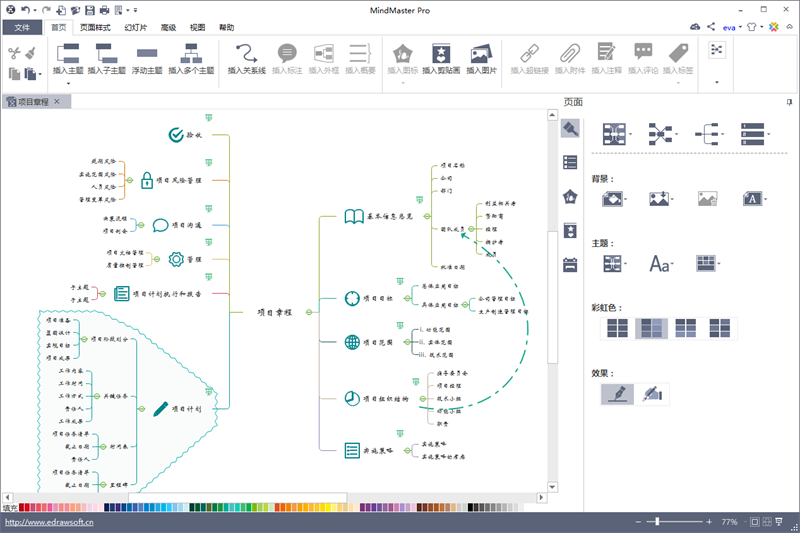Click Insert Note (插入注释) icon

coord(606,52)
